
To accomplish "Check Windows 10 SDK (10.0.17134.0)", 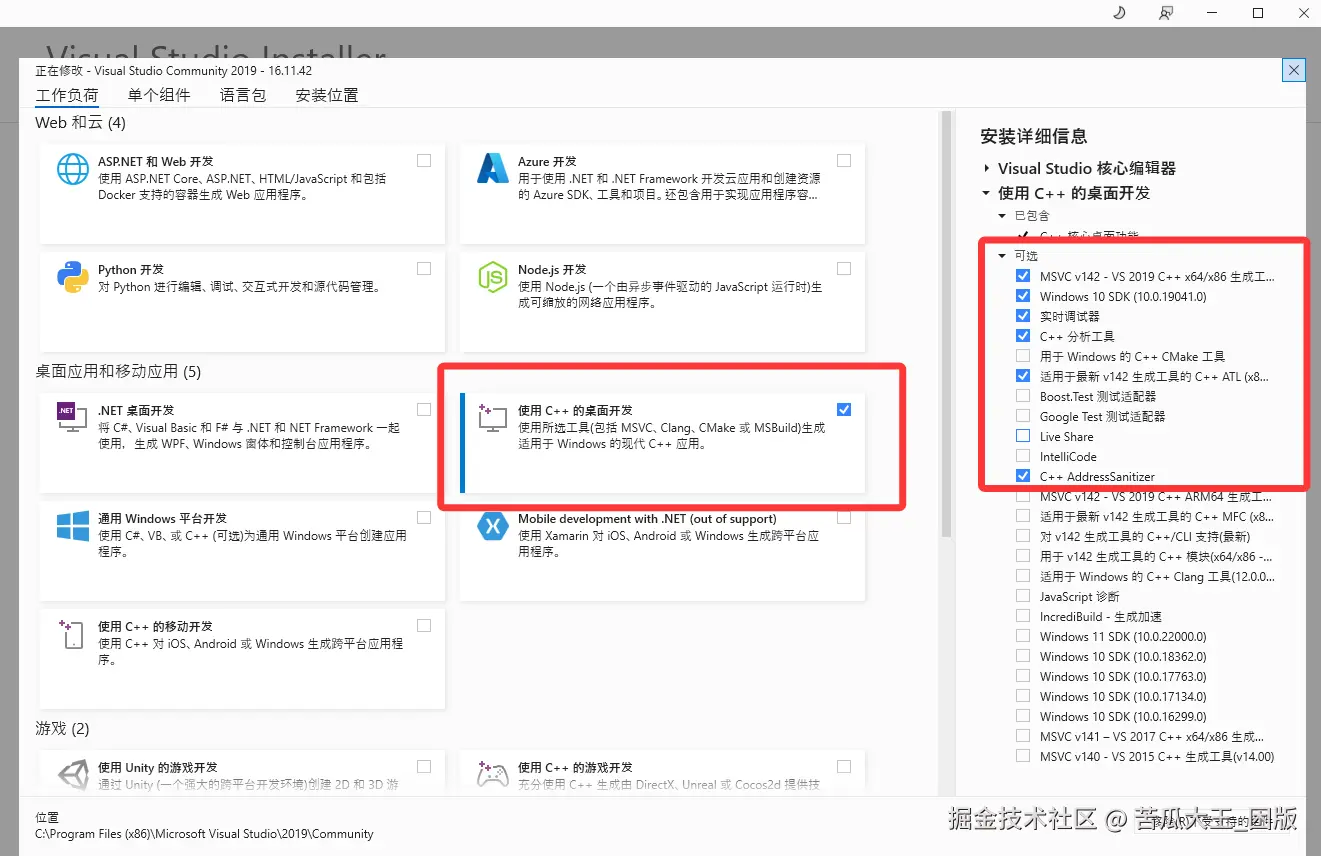I will 1023,696.
